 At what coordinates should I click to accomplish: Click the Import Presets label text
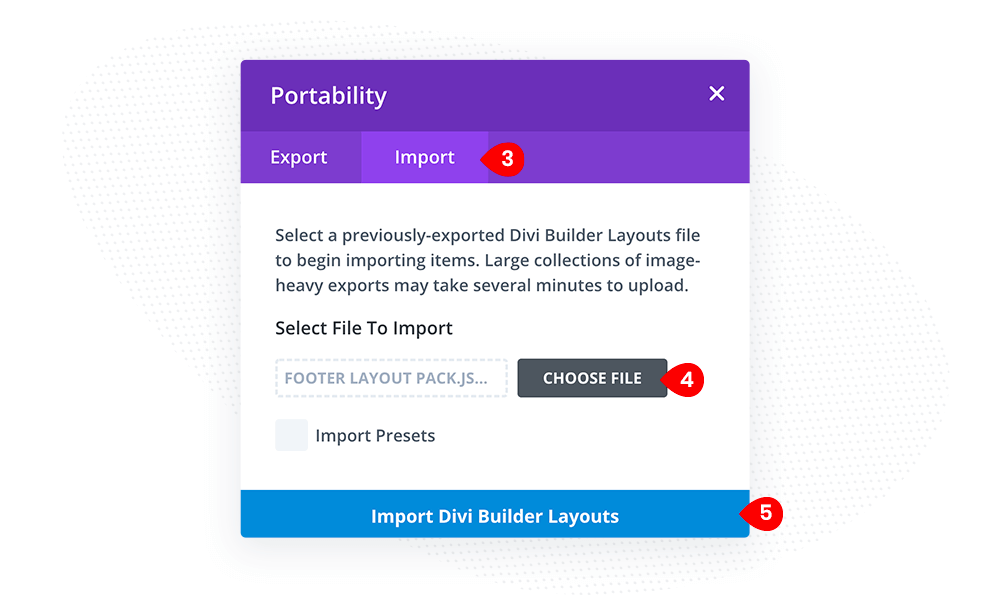375,436
